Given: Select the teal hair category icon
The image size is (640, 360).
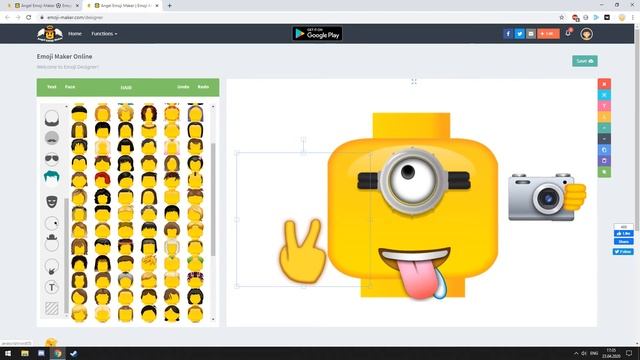Looking at the screenshot, I should pos(52,178).
